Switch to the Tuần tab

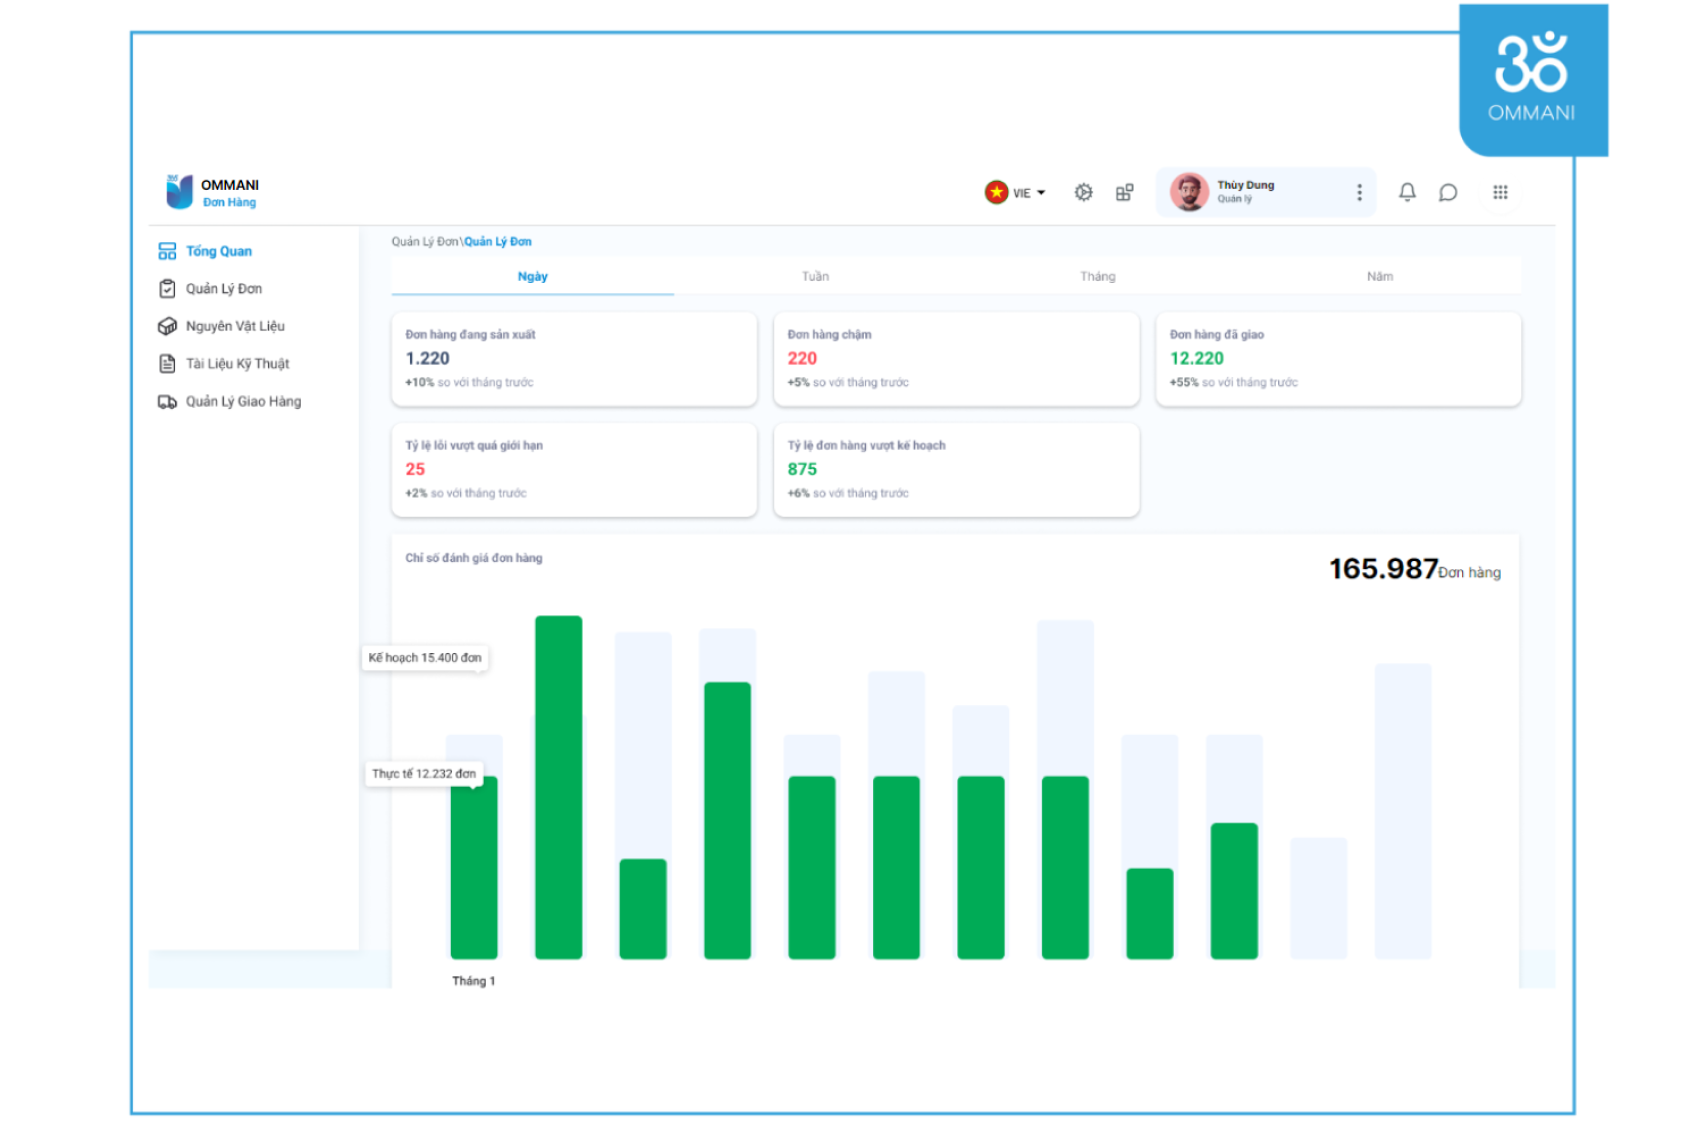point(815,276)
